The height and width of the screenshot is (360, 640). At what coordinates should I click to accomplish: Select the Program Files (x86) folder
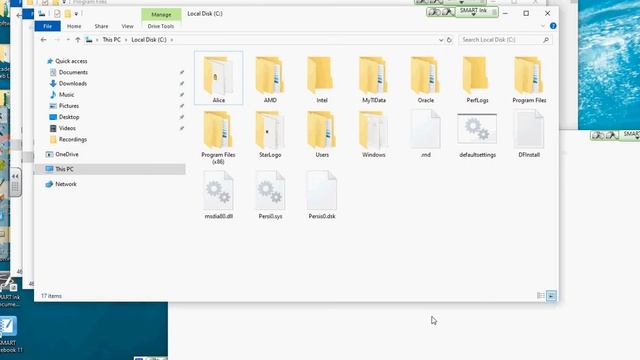click(218, 137)
